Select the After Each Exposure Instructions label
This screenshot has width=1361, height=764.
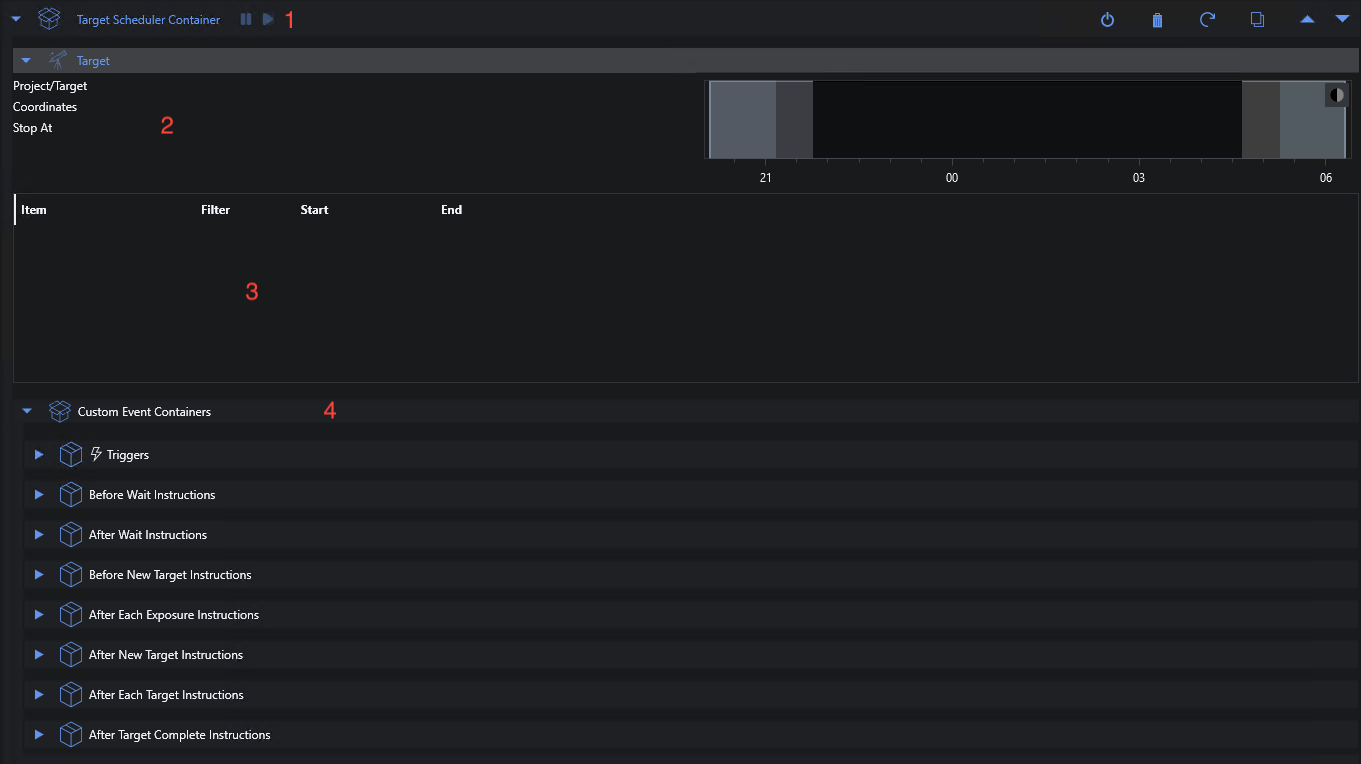click(x=174, y=615)
